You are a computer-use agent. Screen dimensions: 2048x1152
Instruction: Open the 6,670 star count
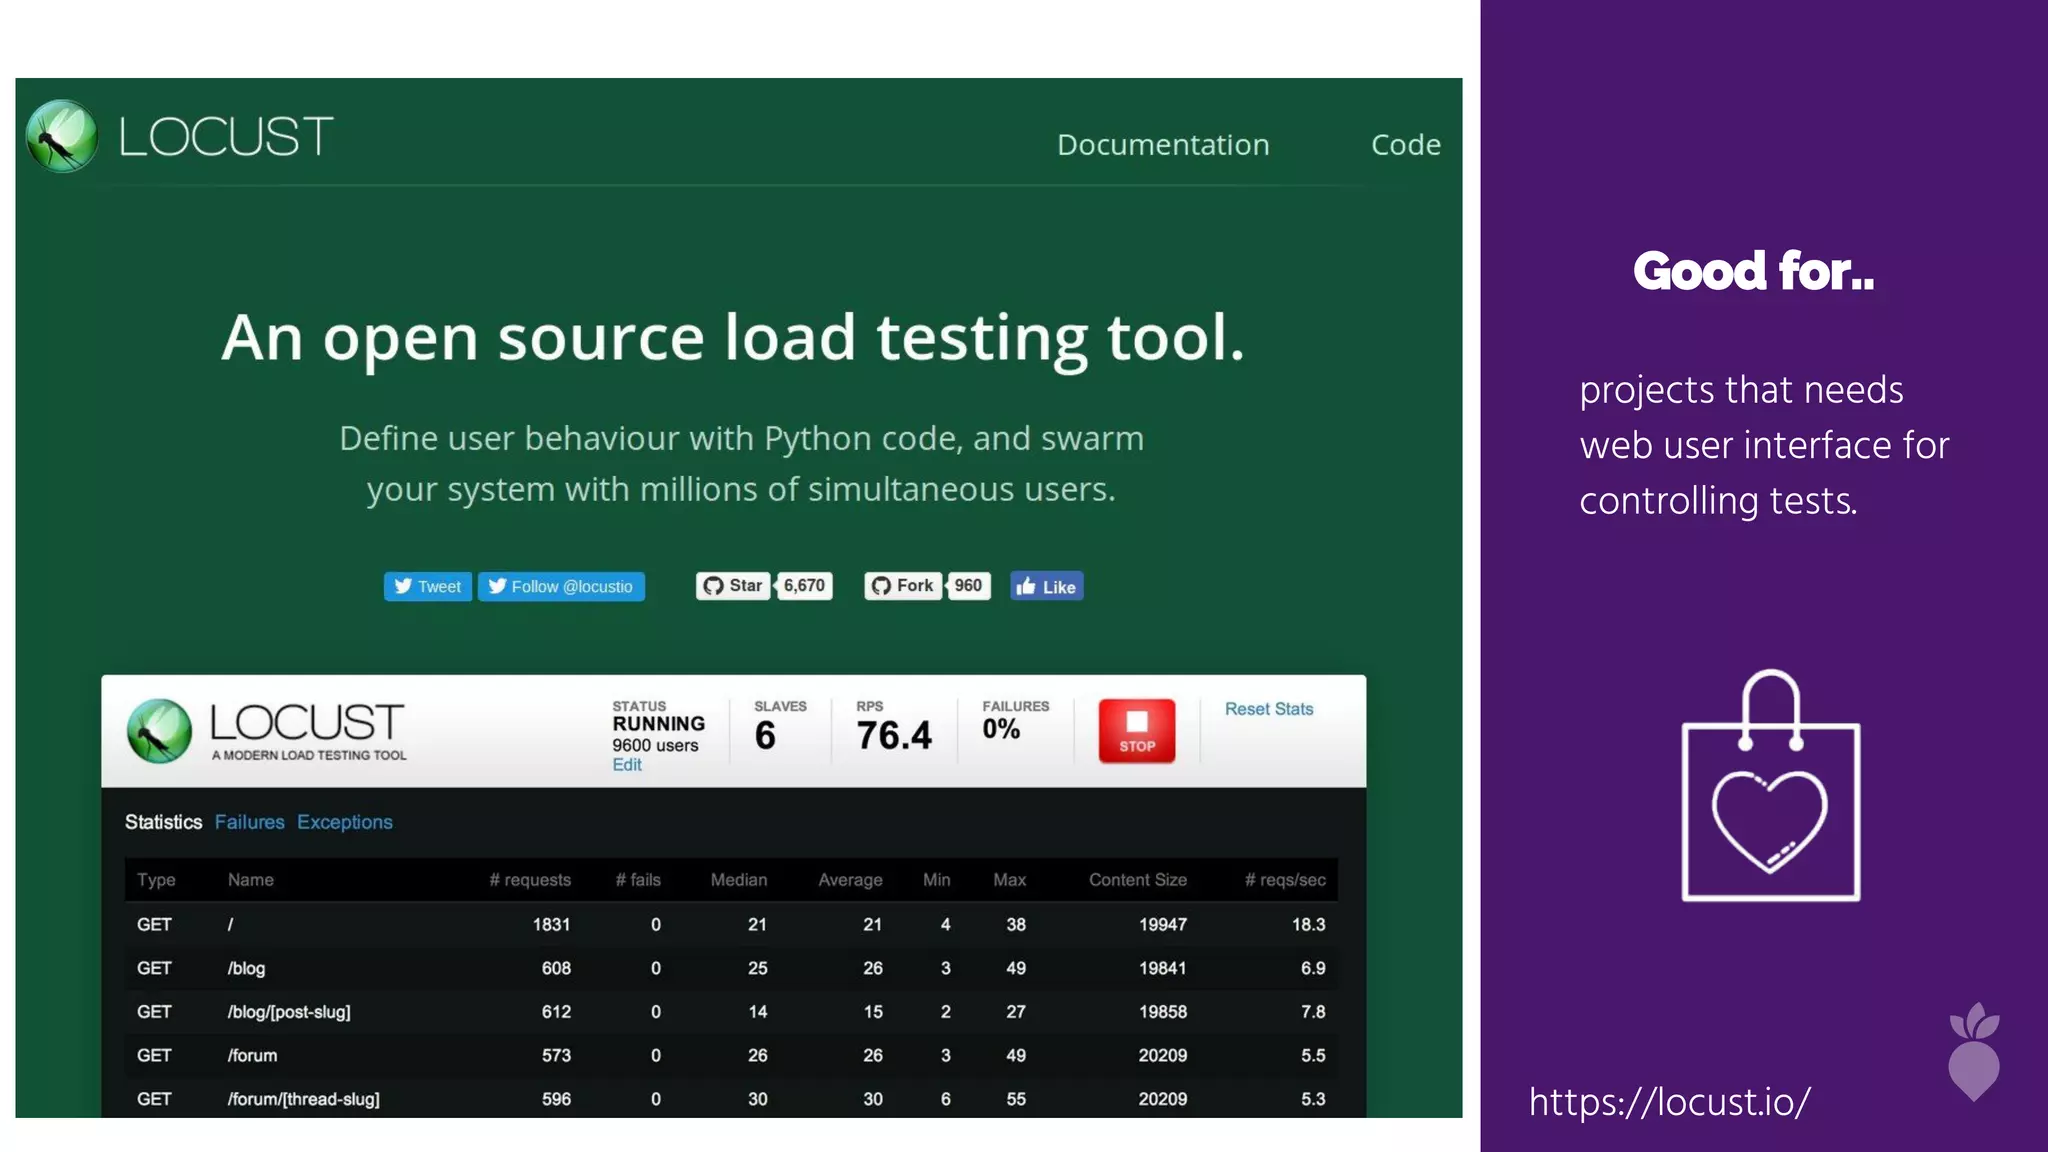(x=804, y=586)
